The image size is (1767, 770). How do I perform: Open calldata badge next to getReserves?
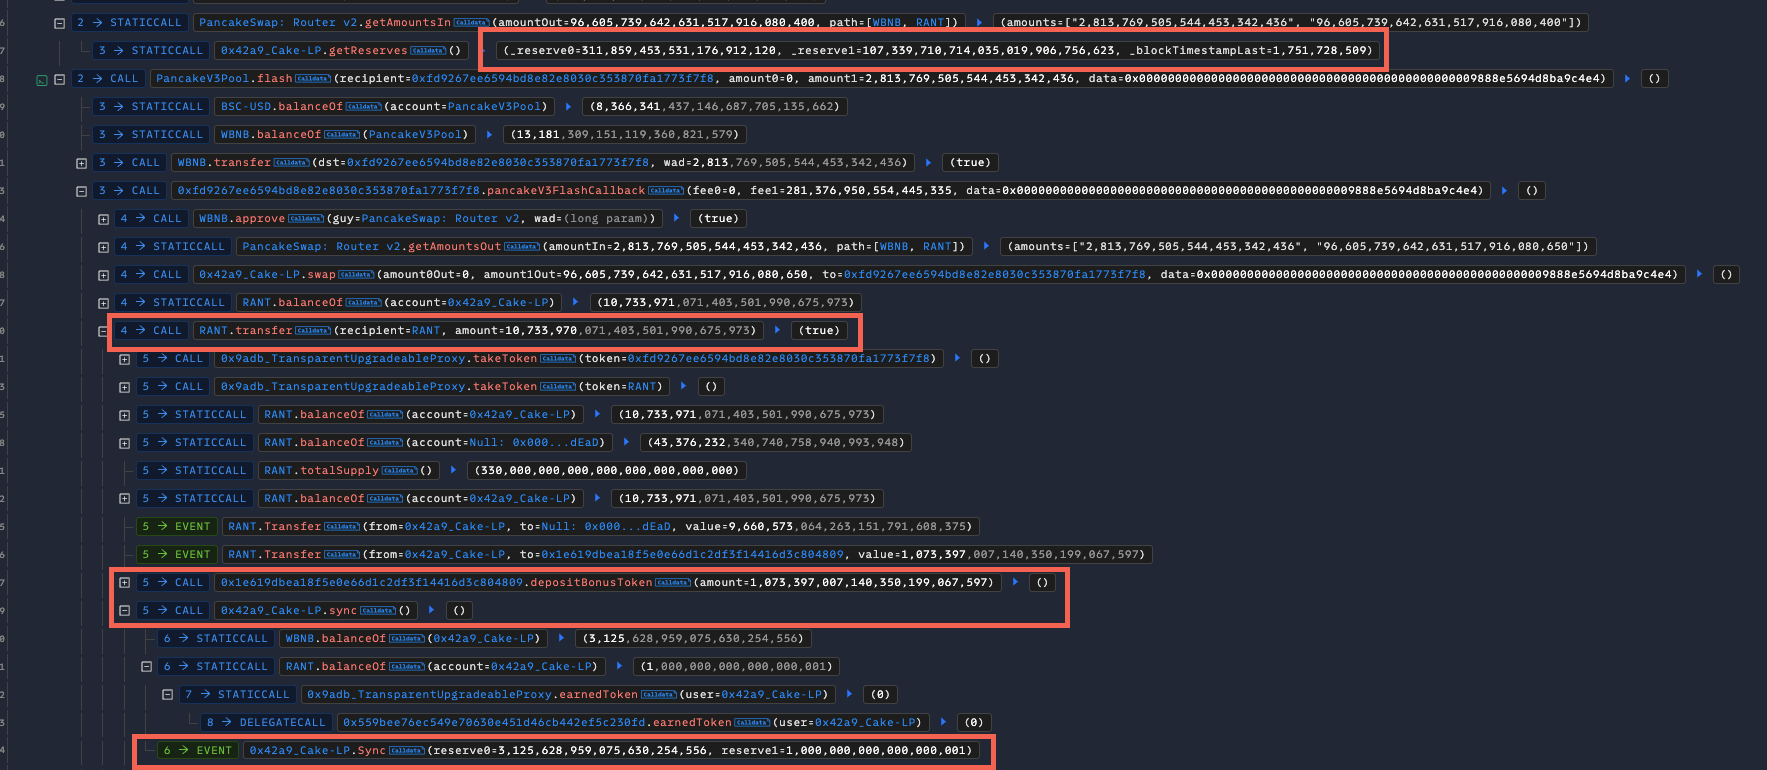pyautogui.click(x=427, y=50)
